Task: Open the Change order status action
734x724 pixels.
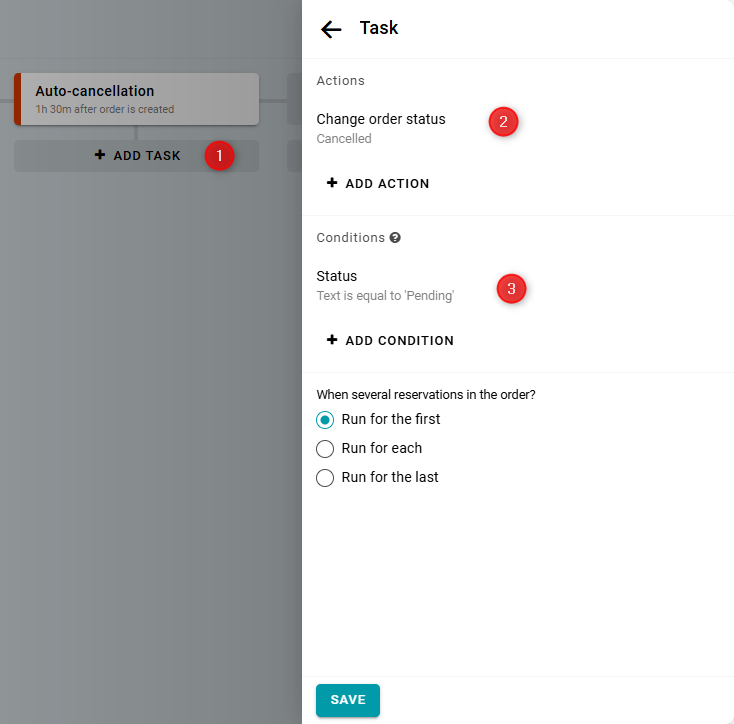Action: (x=381, y=119)
